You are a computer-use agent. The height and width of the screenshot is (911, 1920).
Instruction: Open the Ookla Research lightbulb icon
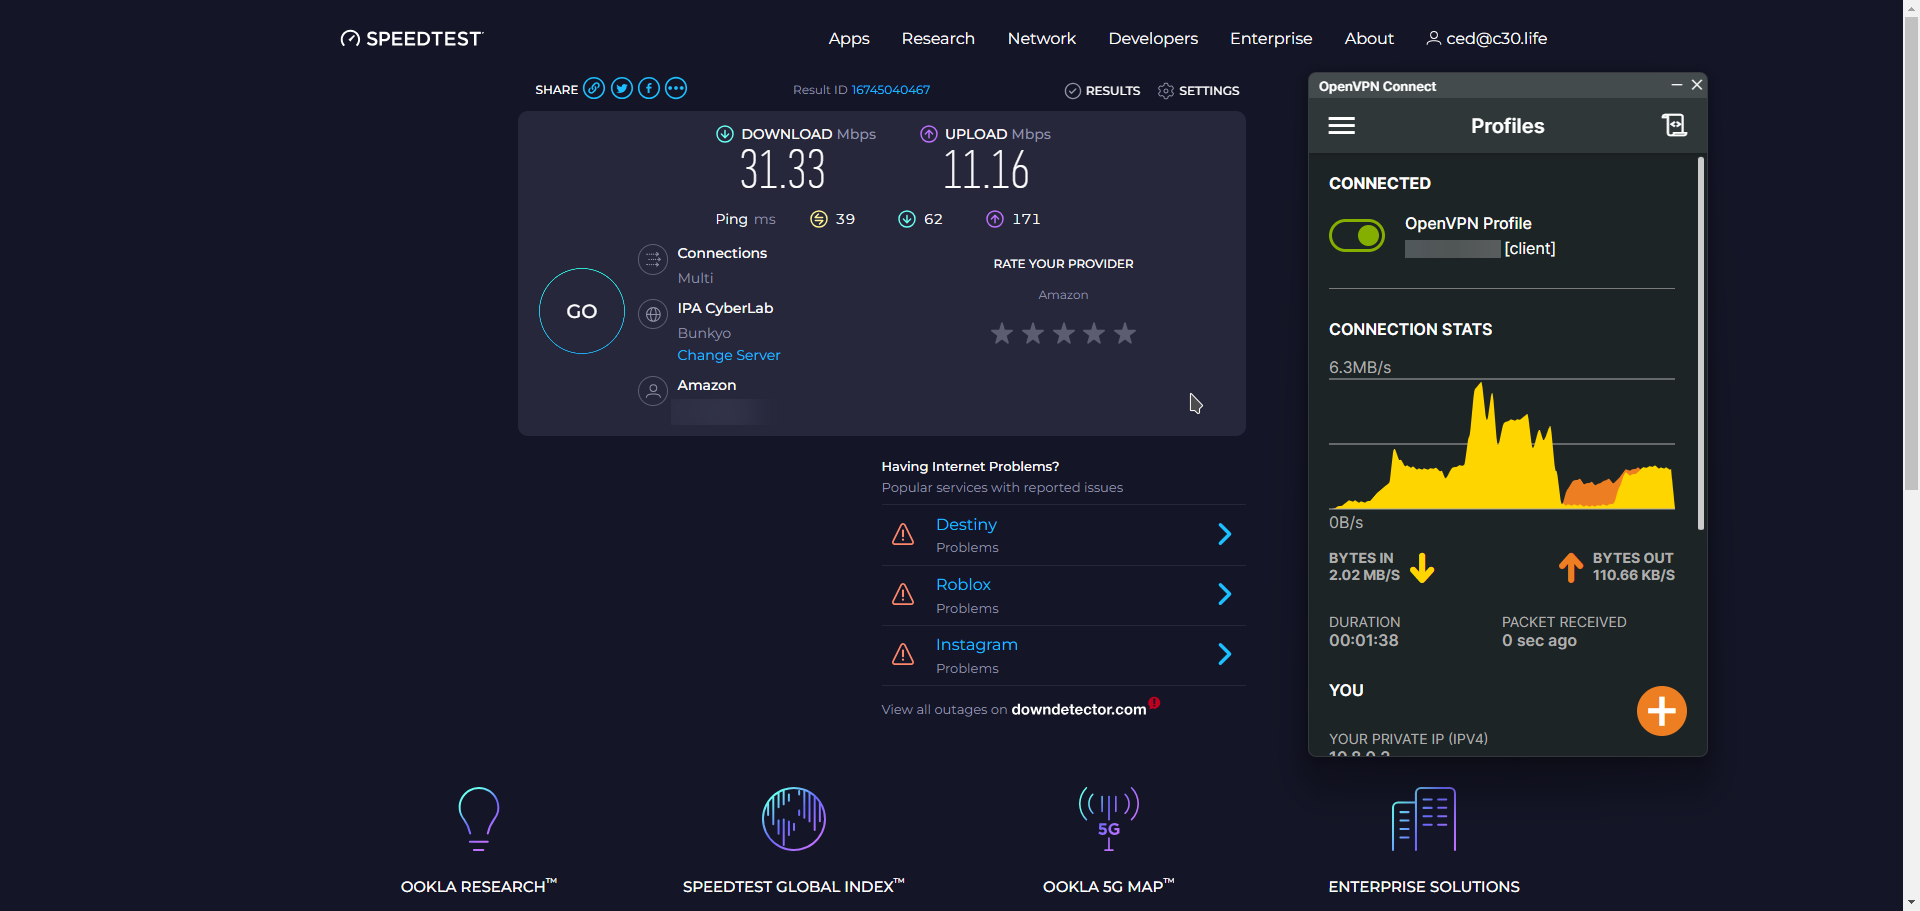tap(478, 818)
